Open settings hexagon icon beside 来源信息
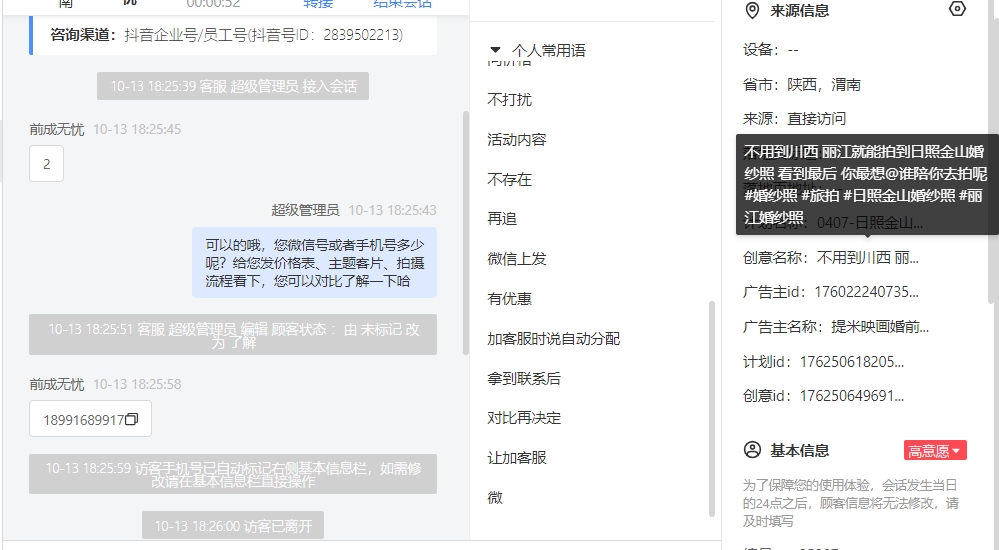The width and height of the screenshot is (999, 550). 957,9
